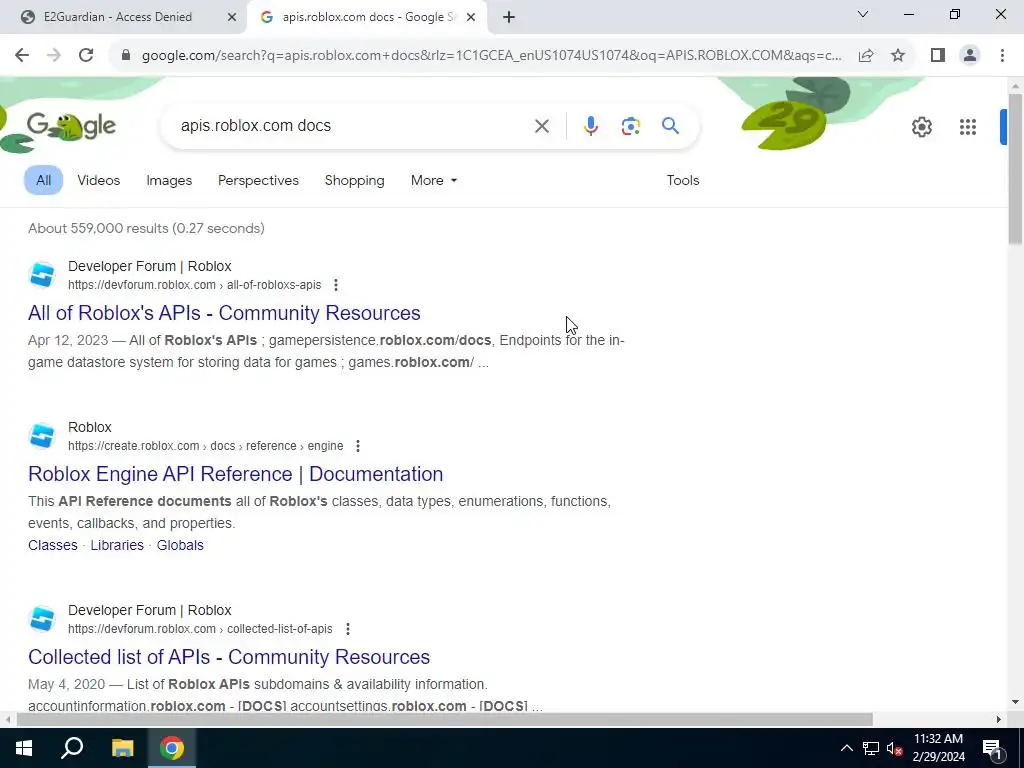This screenshot has height=768, width=1024.
Task: Click the create.roblox.com docs URL
Action: [x=206, y=446]
